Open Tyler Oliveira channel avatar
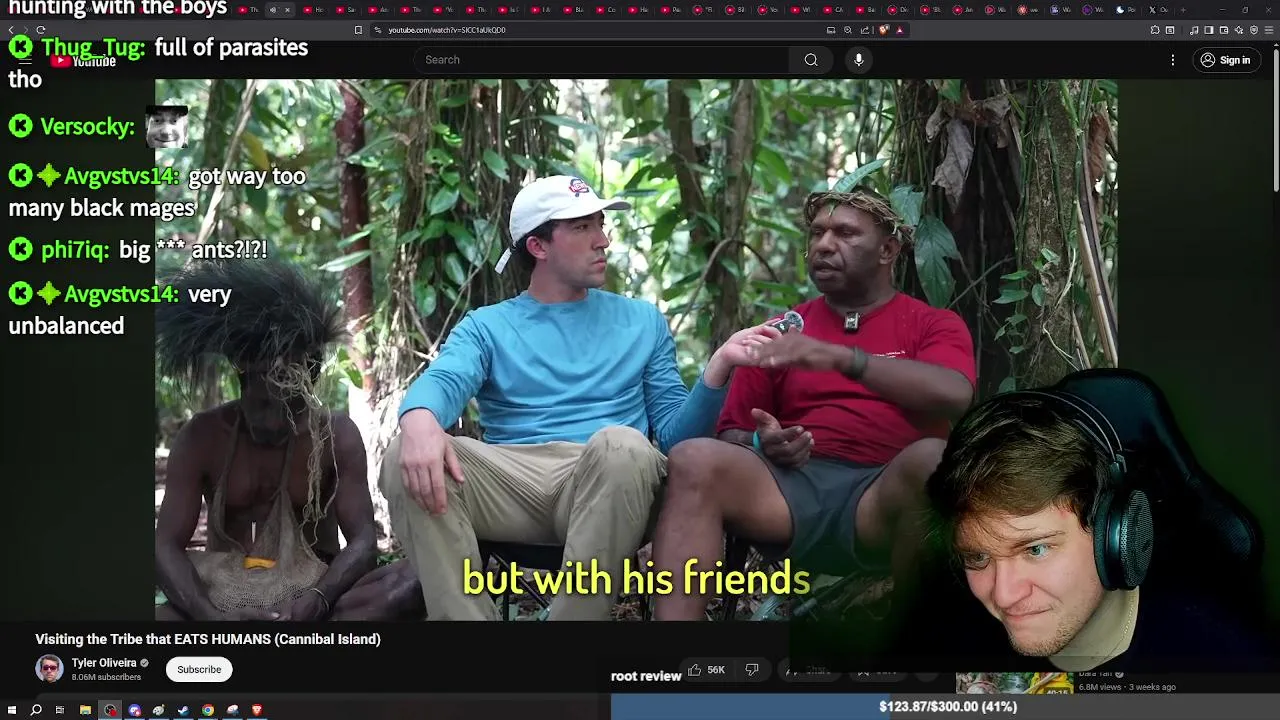The height and width of the screenshot is (720, 1280). (x=49, y=669)
